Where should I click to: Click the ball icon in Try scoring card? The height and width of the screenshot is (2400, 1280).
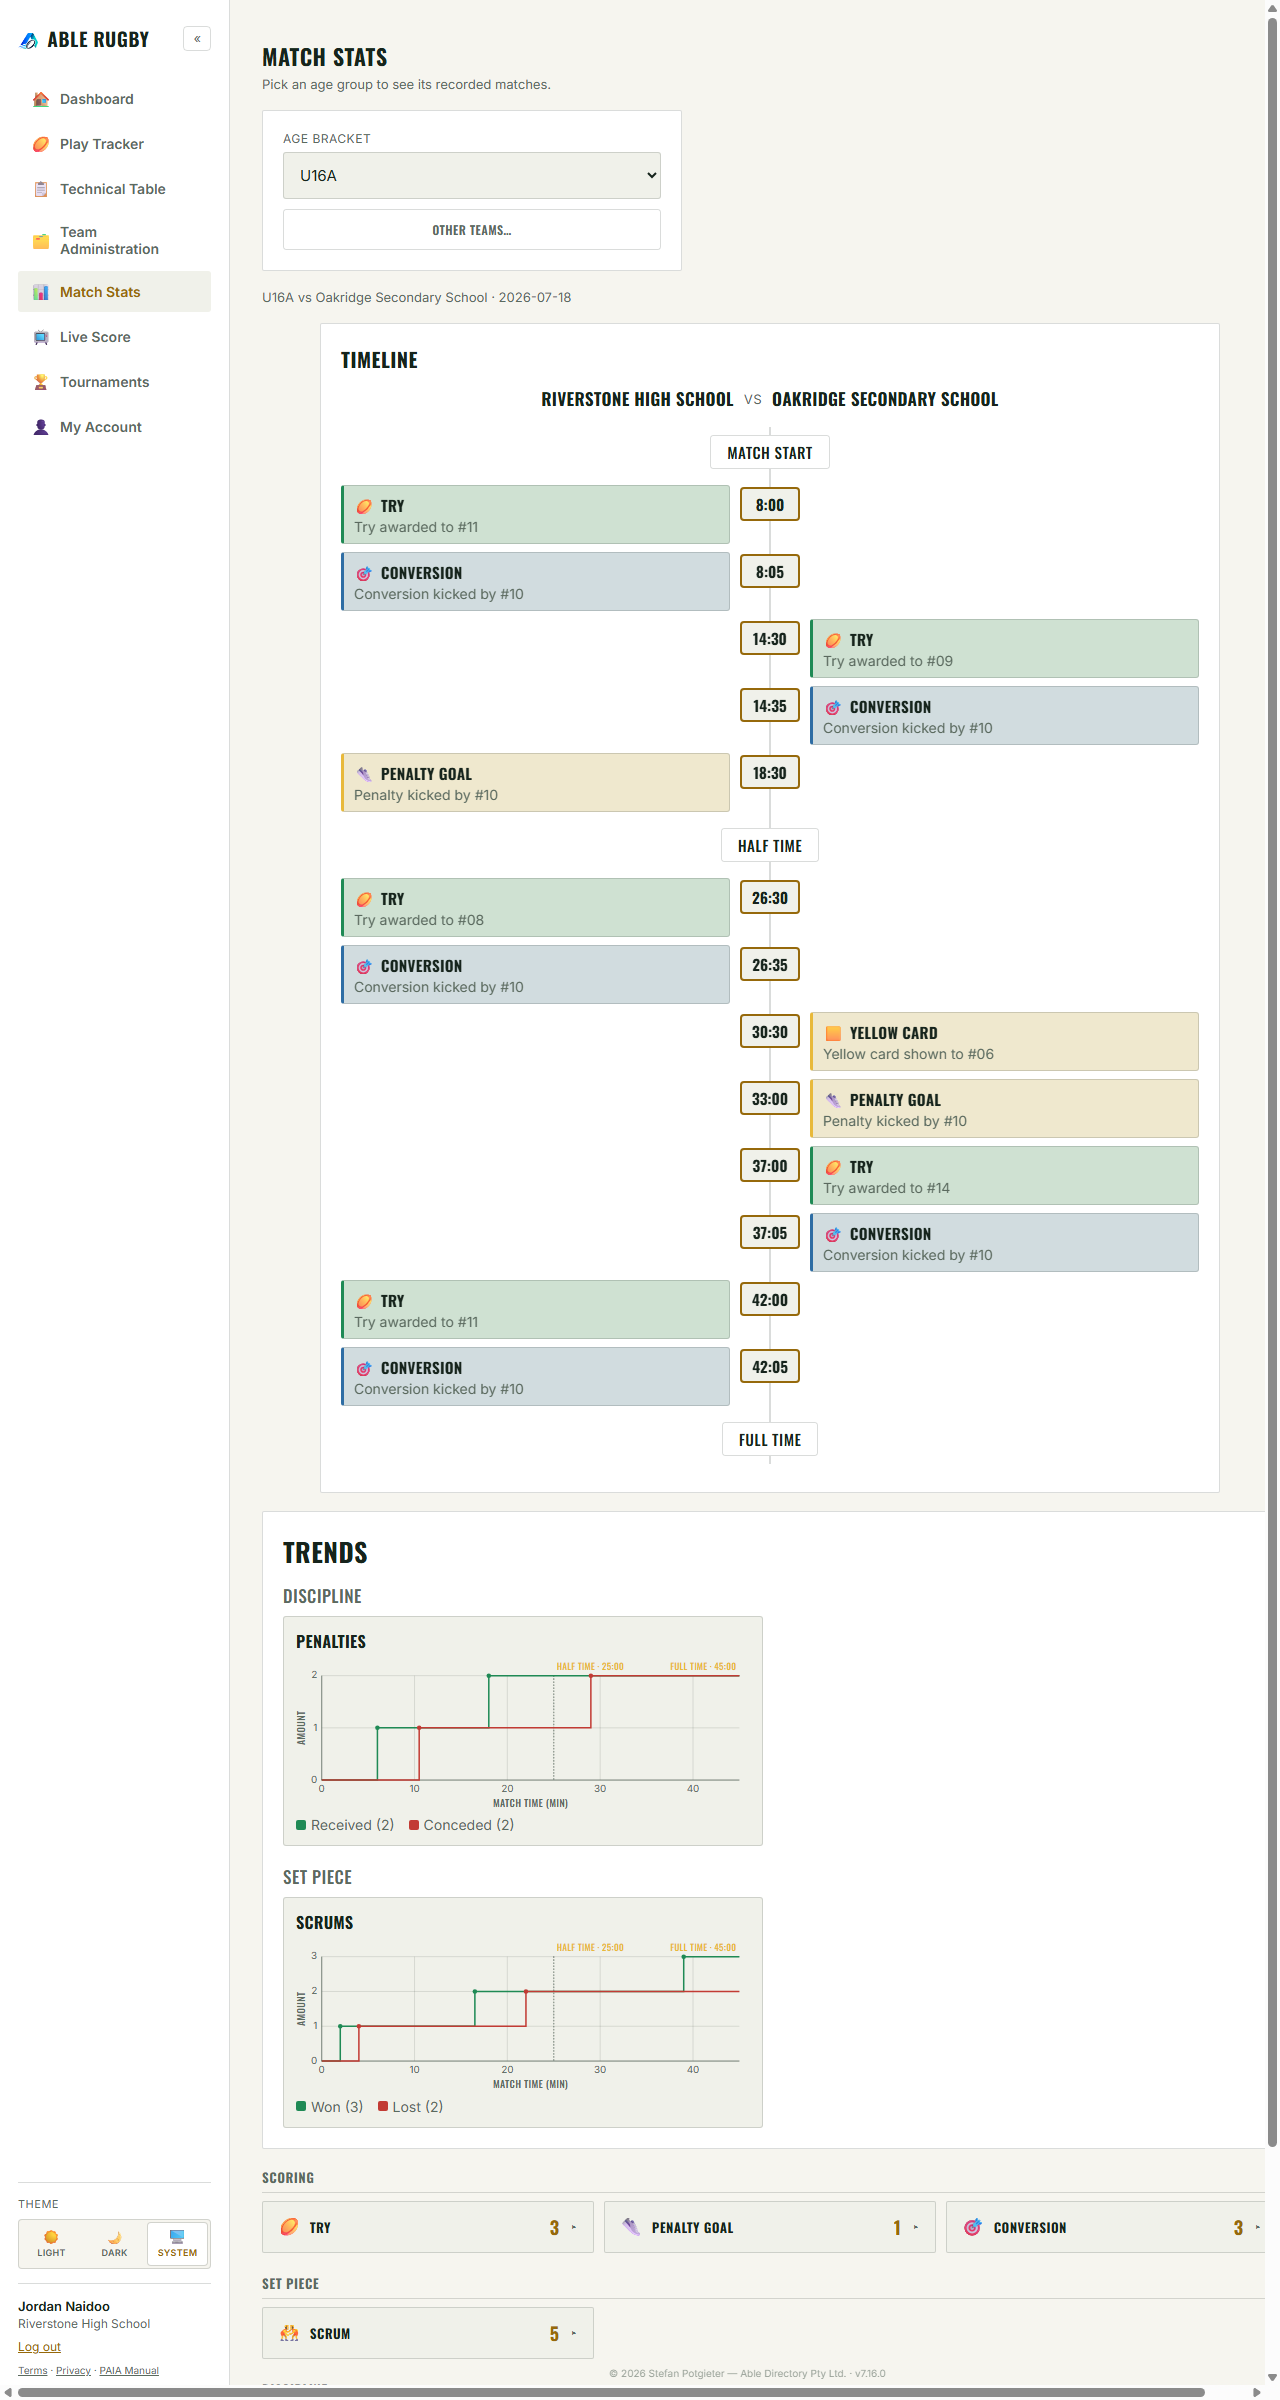click(x=290, y=2227)
